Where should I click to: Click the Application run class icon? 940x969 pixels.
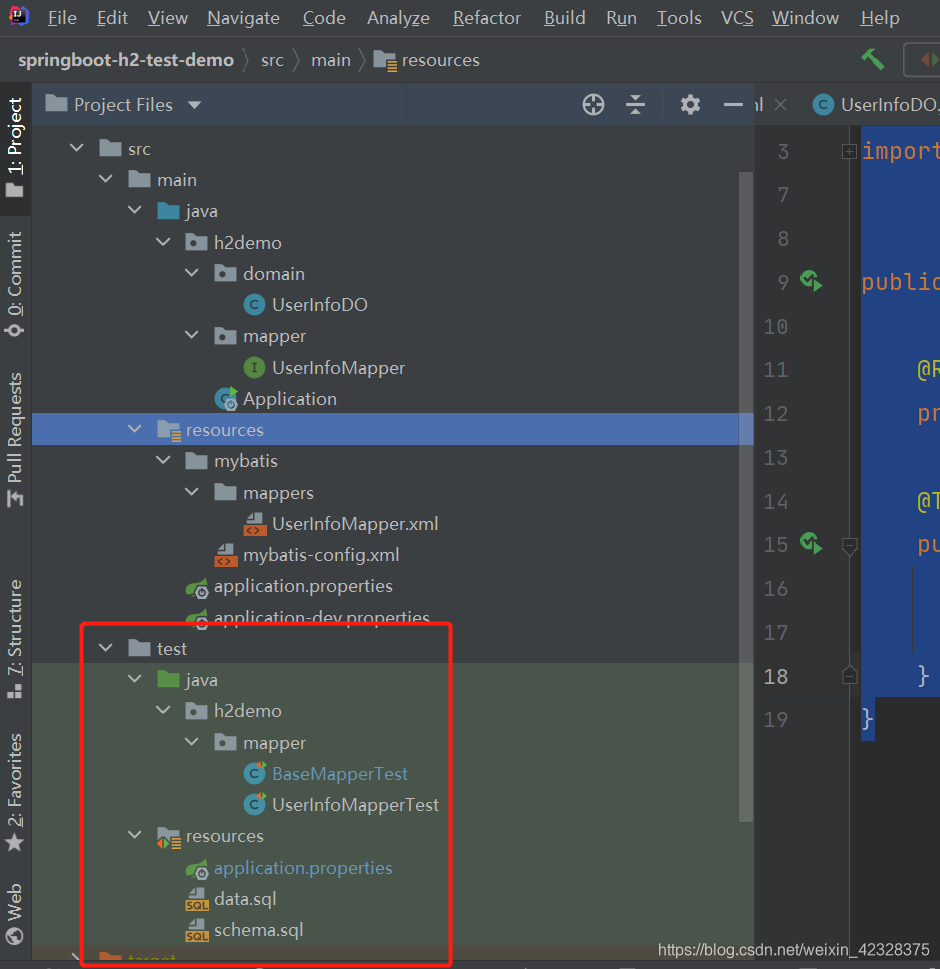pos(226,399)
